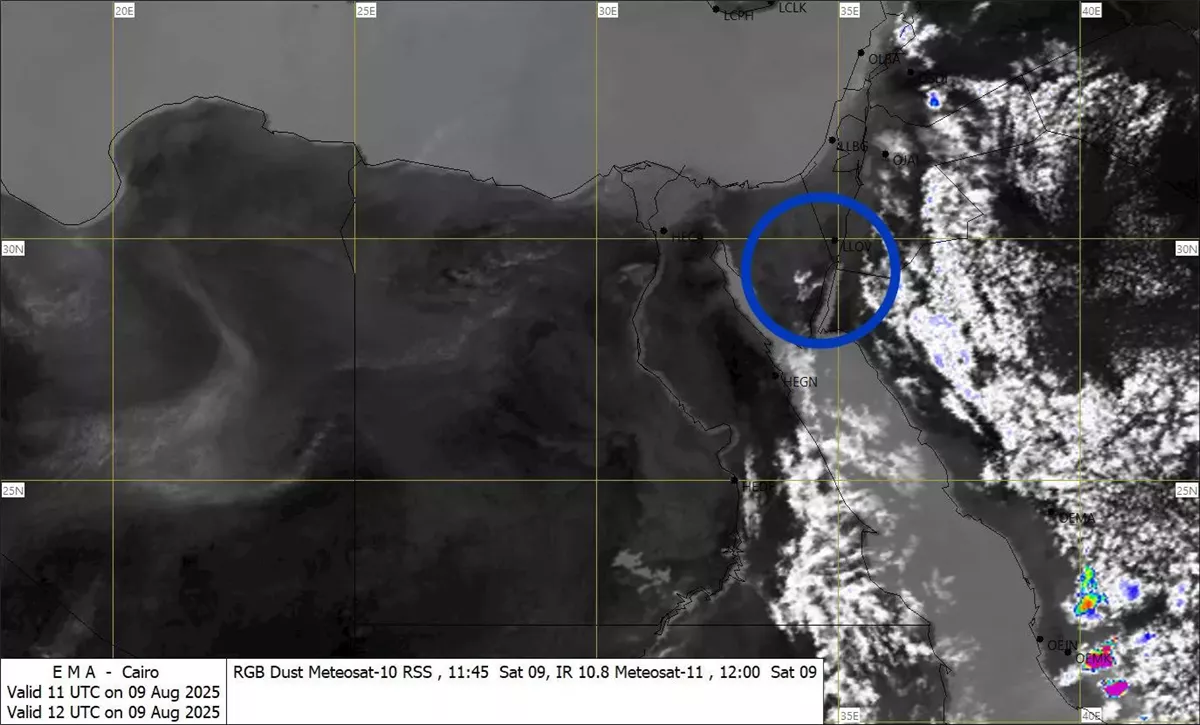Click the HEGN station label
The height and width of the screenshot is (725, 1200).
click(x=800, y=382)
